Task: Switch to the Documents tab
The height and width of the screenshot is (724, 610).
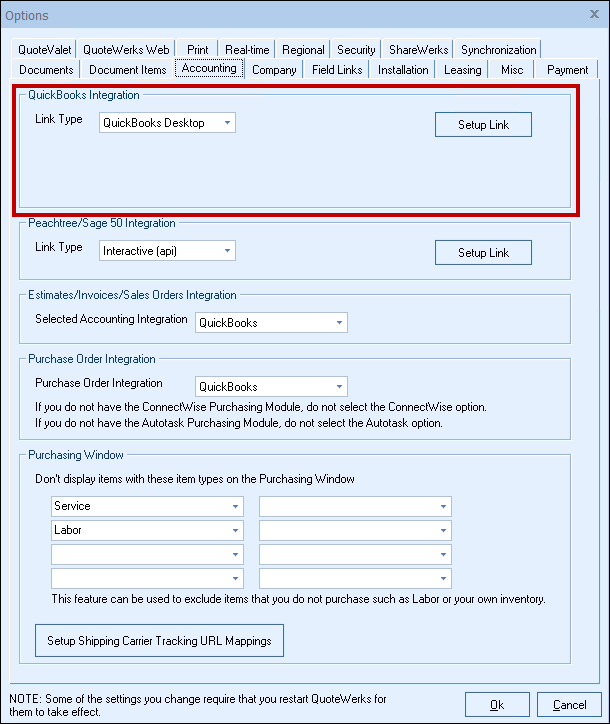Action: pos(46,70)
